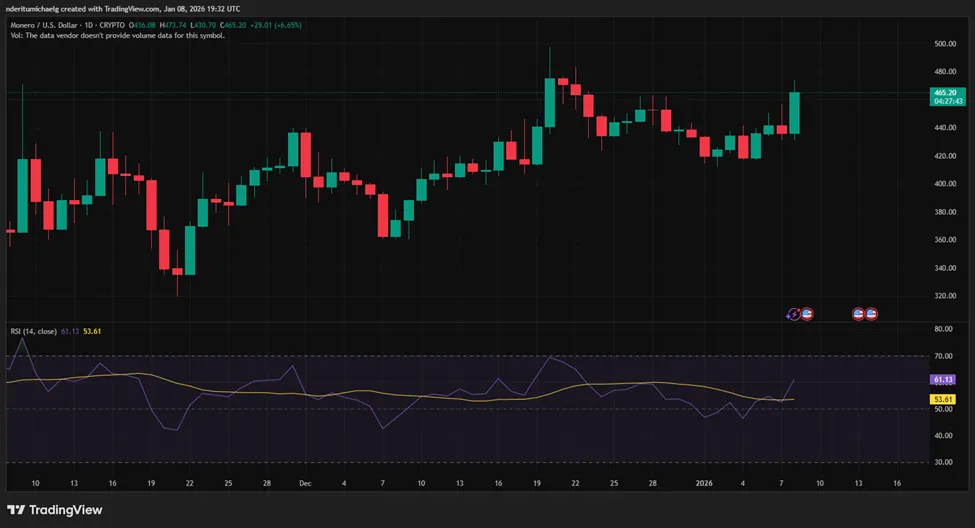Click the RSI (14, close) indicator legend
The width and height of the screenshot is (975, 528).
33,331
